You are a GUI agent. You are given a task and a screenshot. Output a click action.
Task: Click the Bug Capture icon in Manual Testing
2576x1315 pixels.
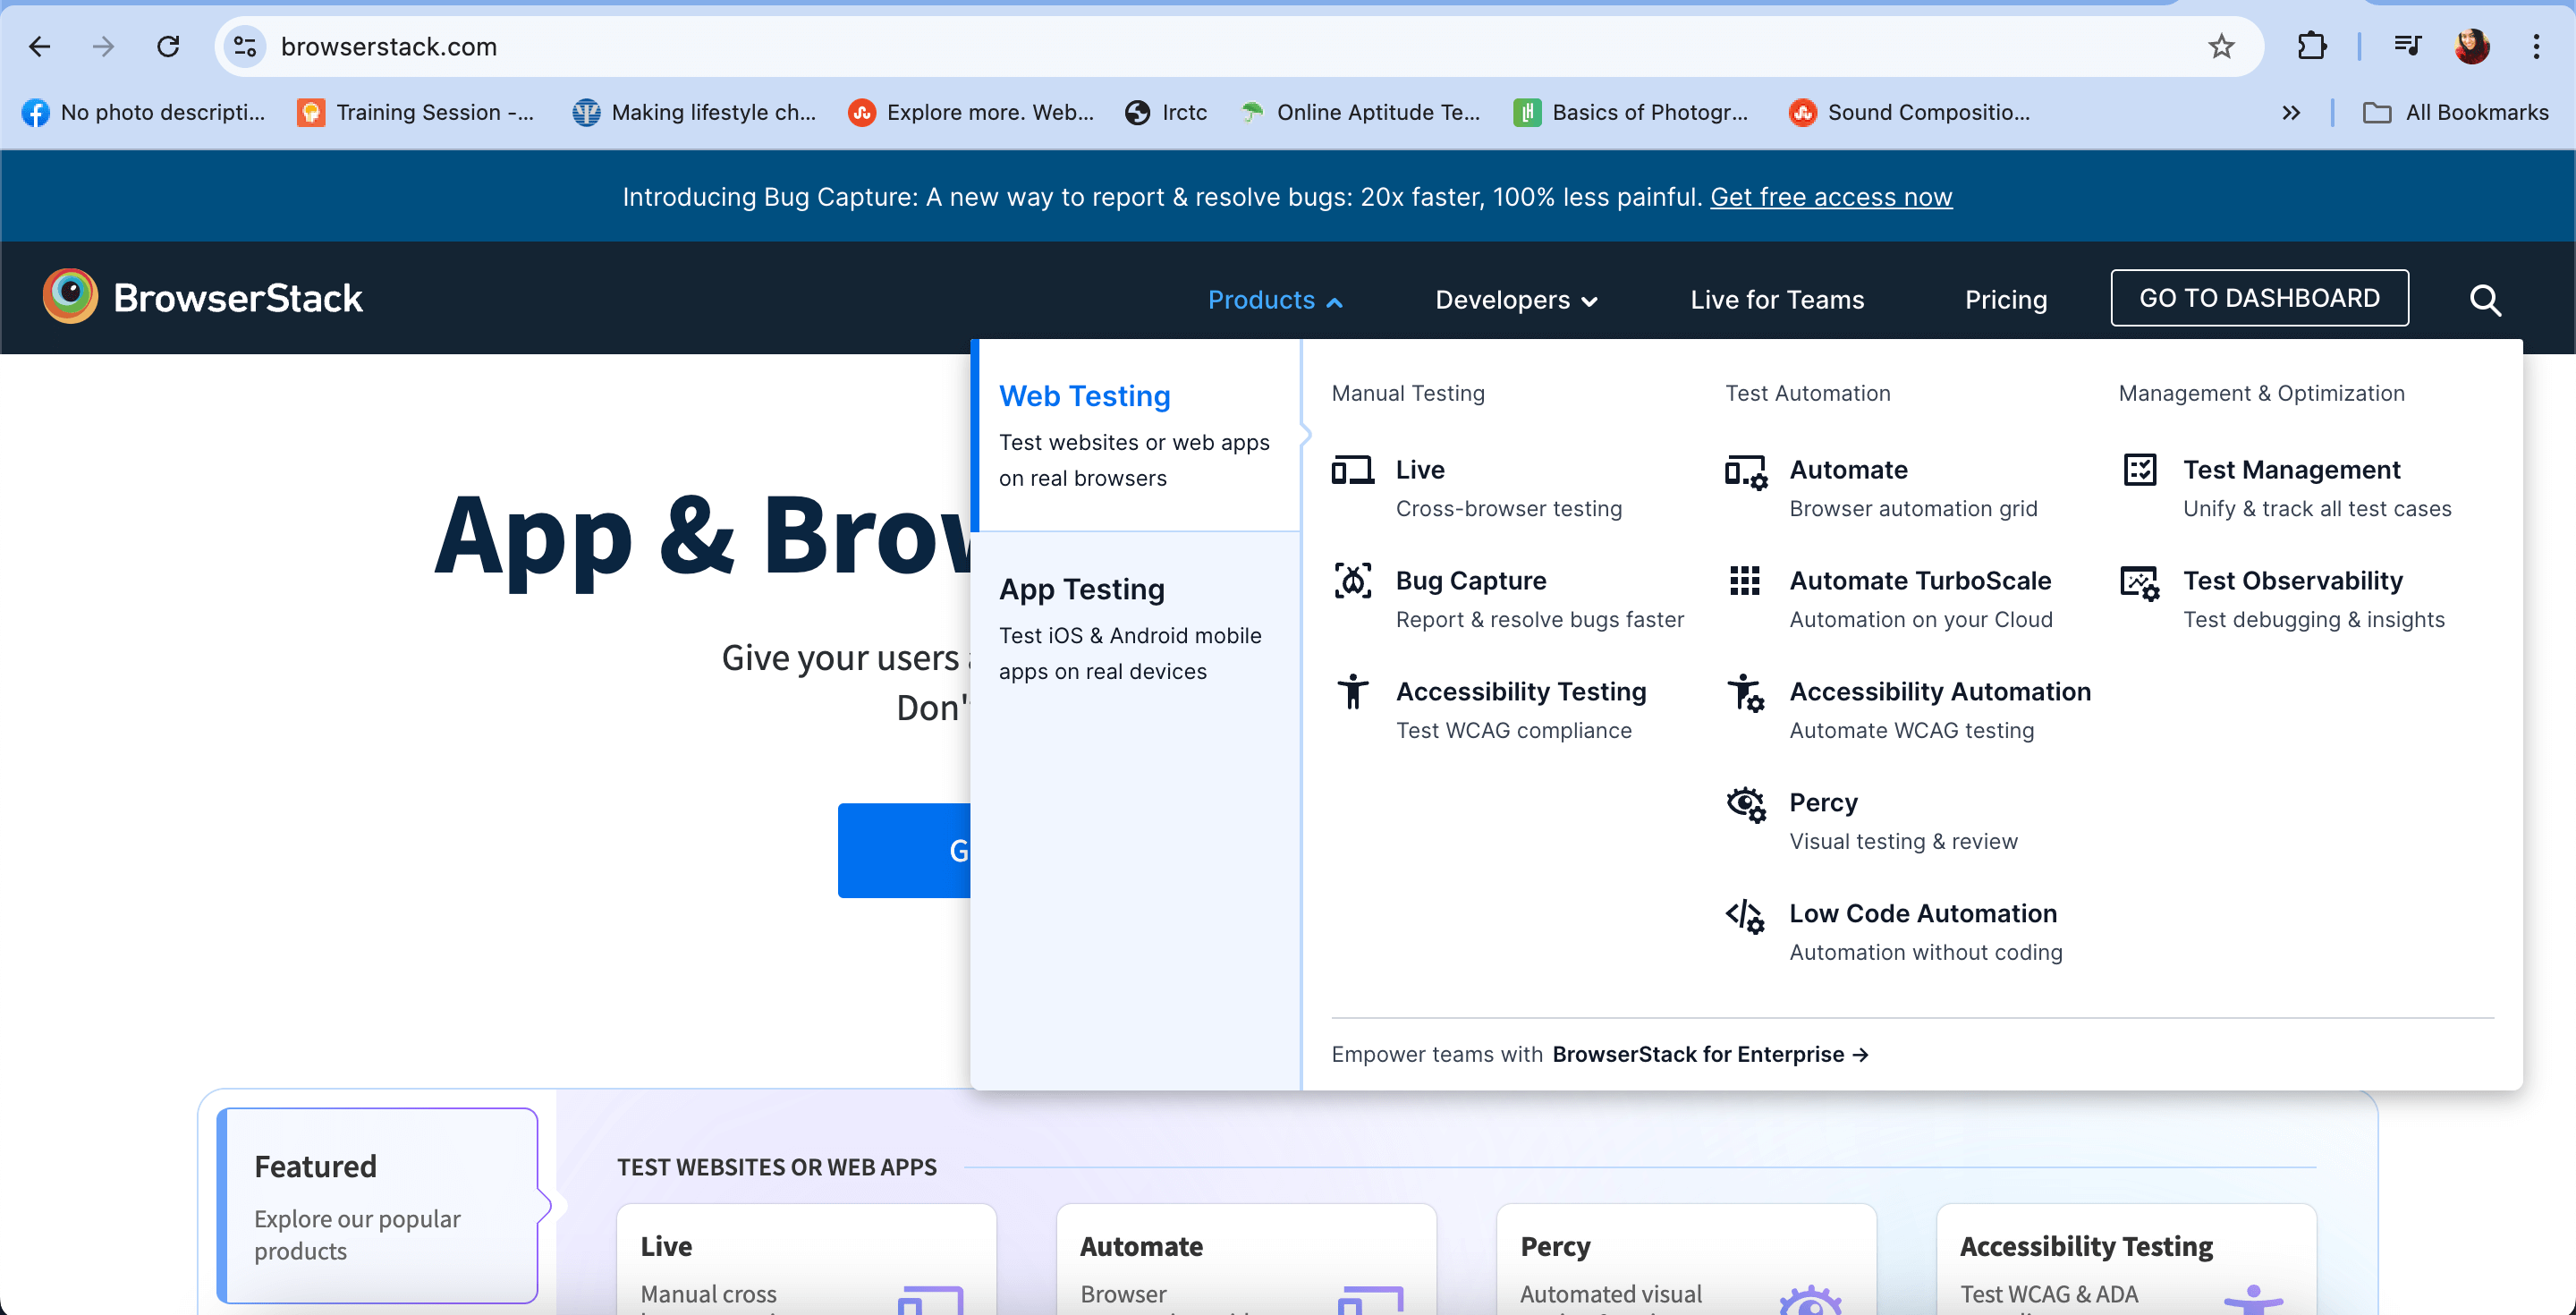(1352, 580)
